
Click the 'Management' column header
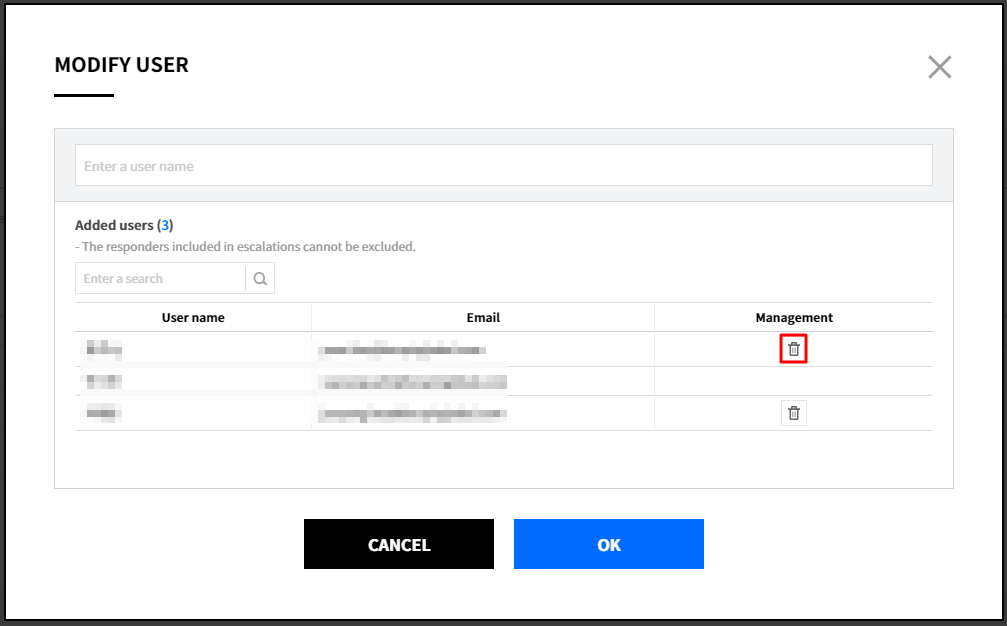click(x=794, y=317)
